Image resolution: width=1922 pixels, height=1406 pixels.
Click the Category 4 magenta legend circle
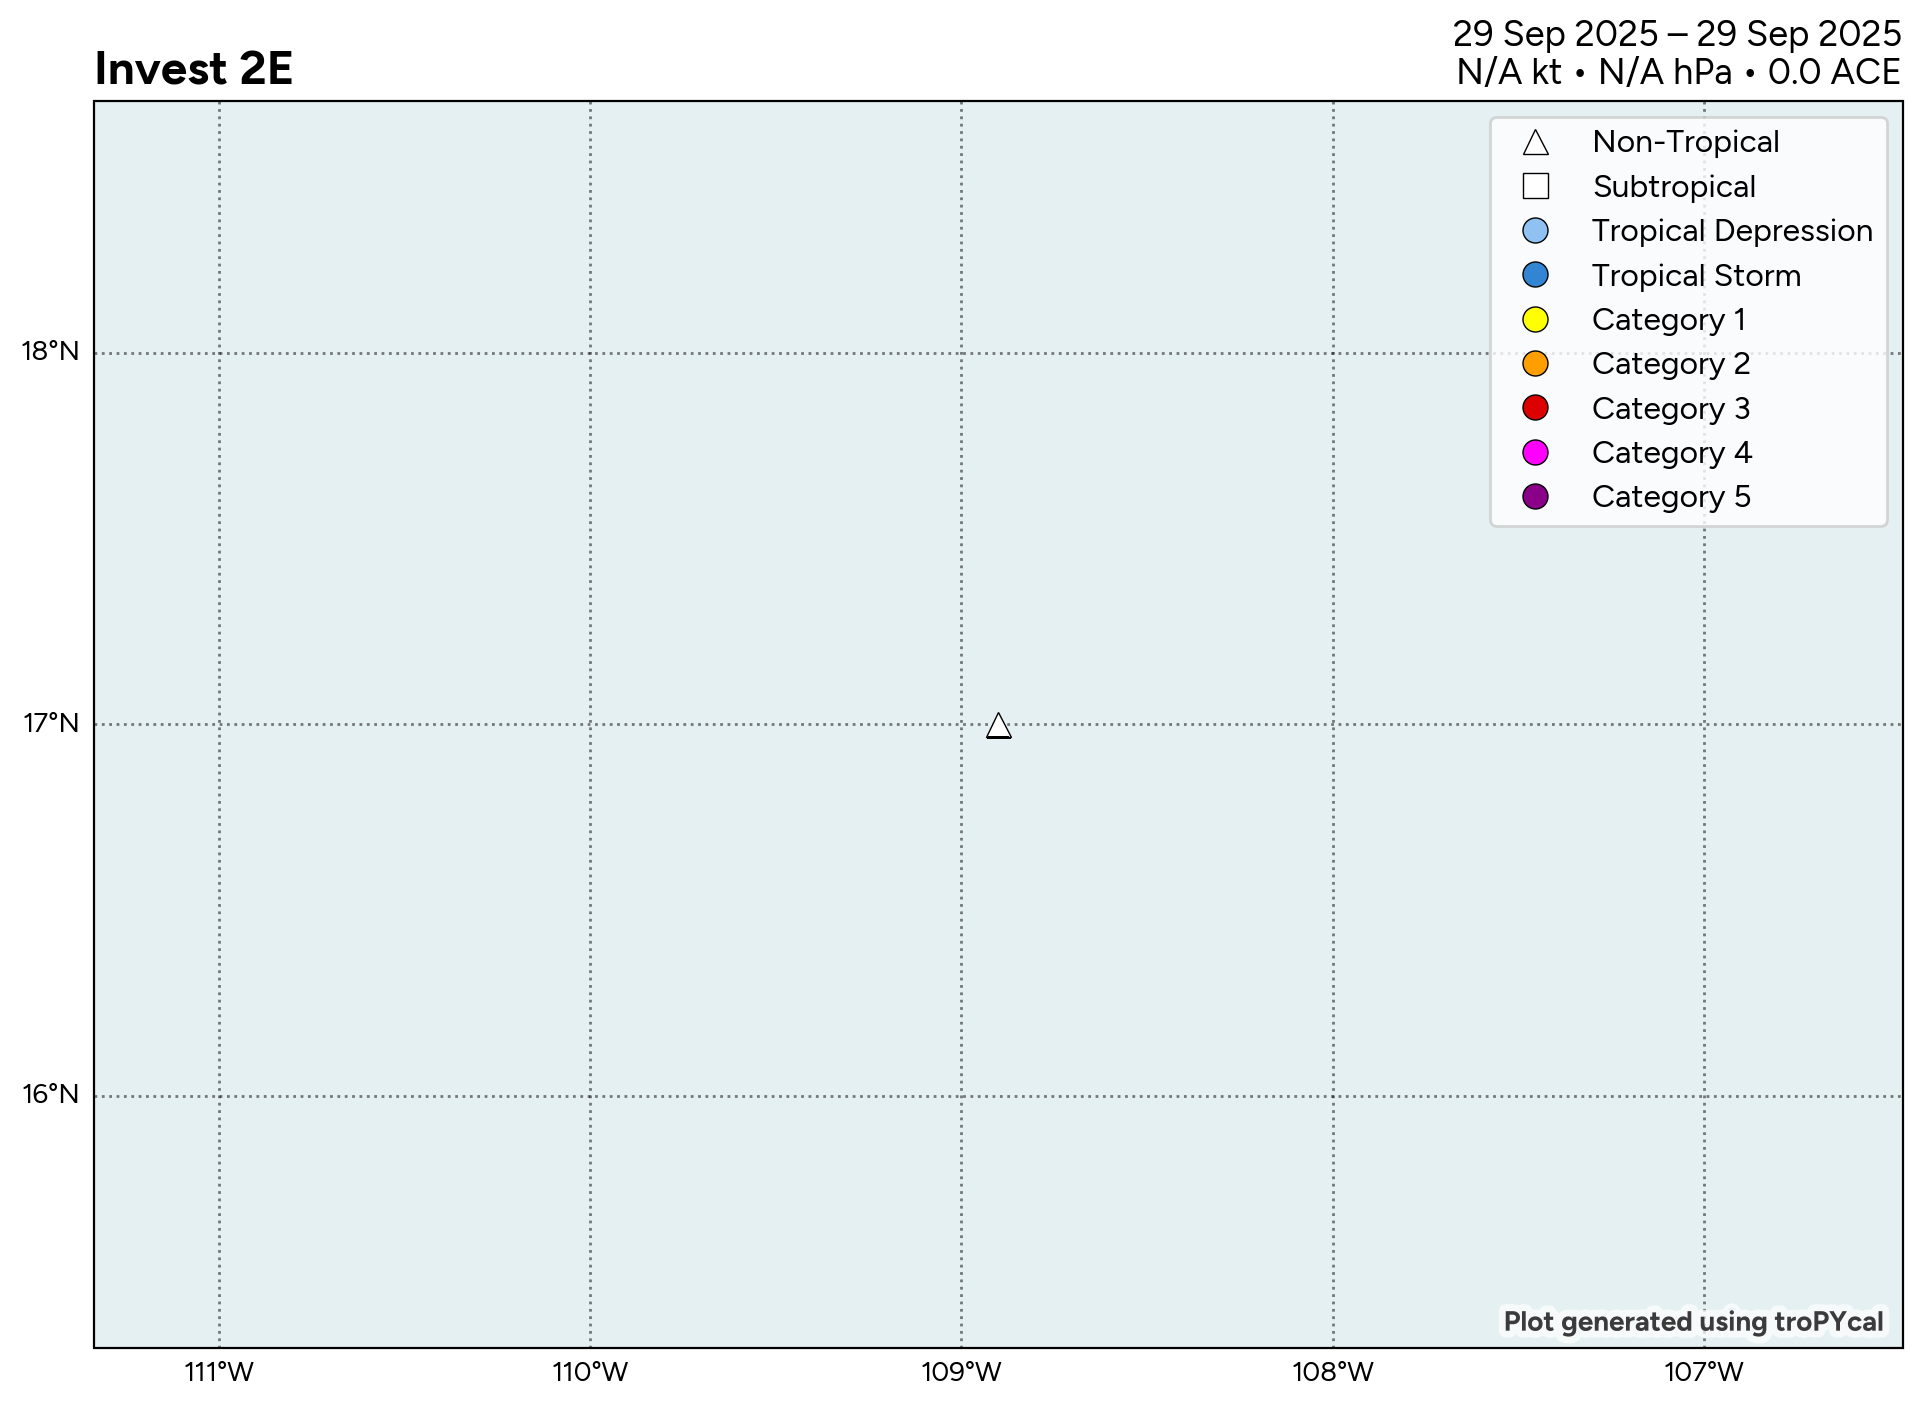[x=1535, y=453]
